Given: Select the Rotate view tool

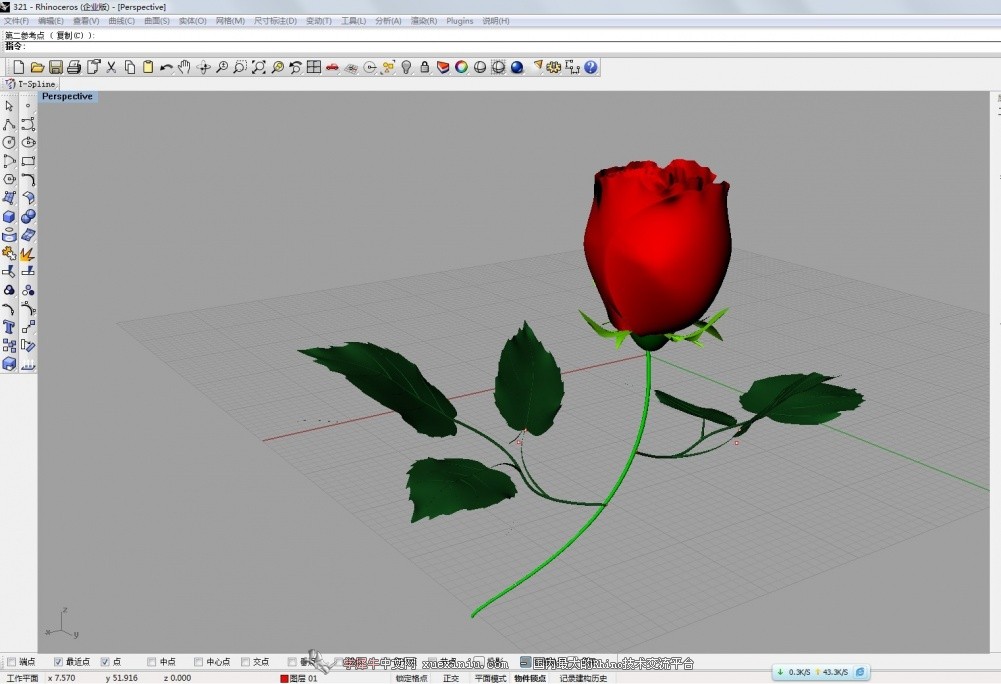Looking at the screenshot, I should pyautogui.click(x=204, y=67).
